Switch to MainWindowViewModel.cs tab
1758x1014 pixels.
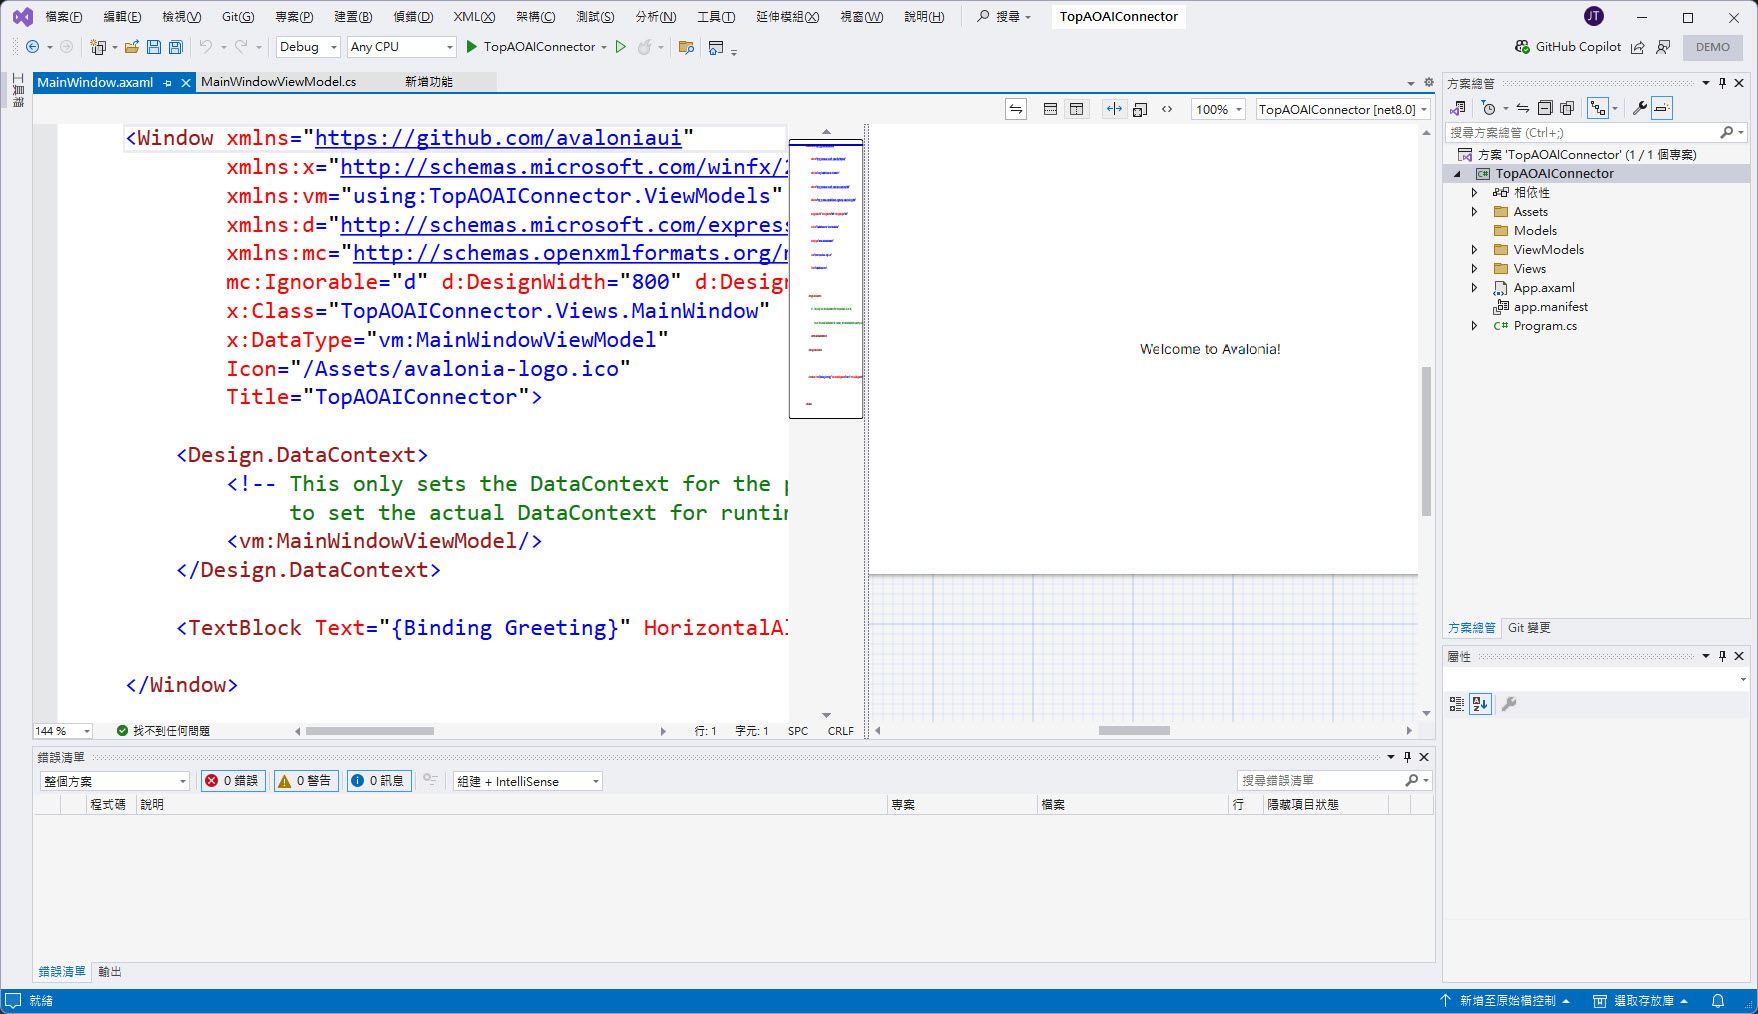278,82
